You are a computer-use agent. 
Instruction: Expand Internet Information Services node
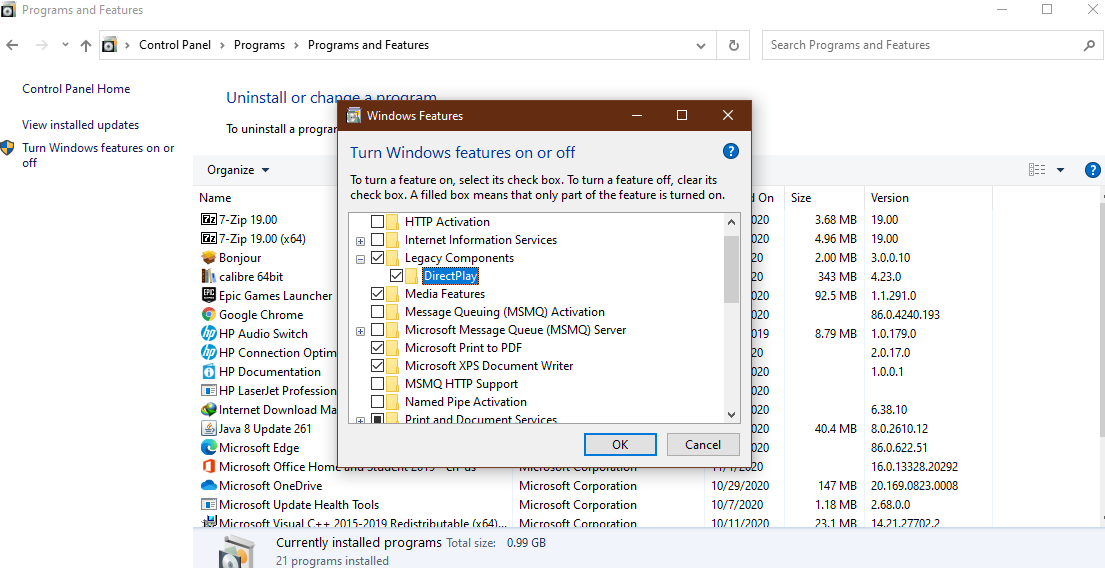pyautogui.click(x=360, y=241)
